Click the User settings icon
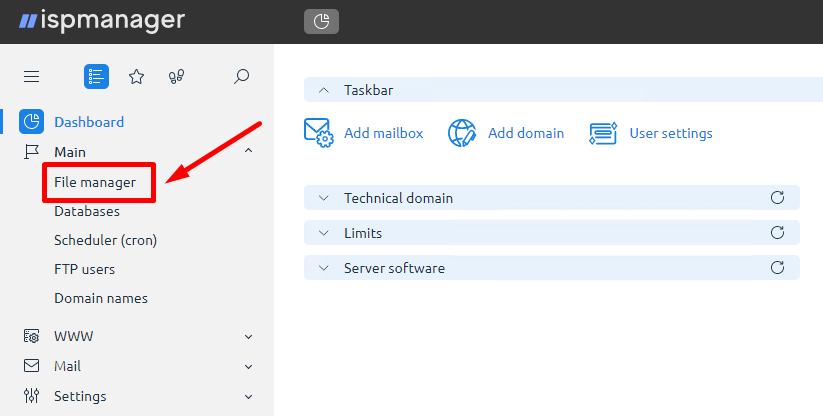This screenshot has height=416, width=823. pyautogui.click(x=603, y=133)
